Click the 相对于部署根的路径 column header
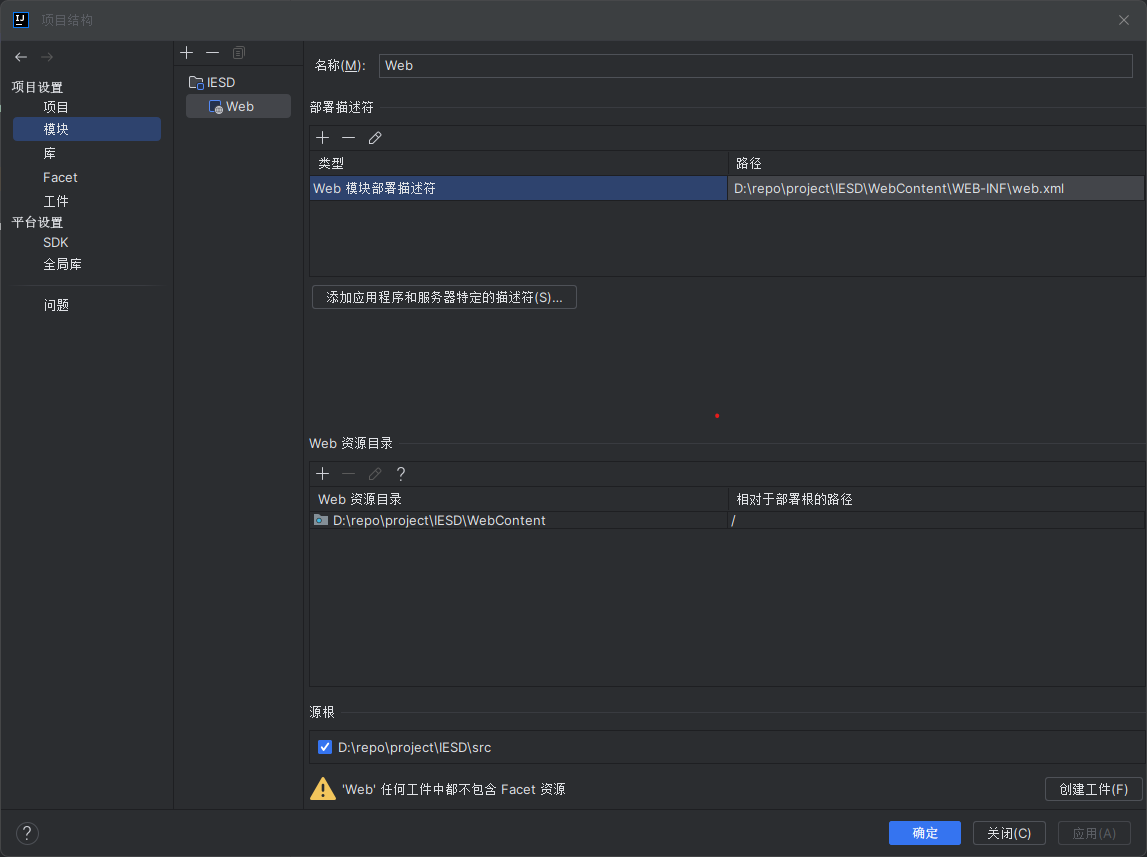 click(936, 499)
